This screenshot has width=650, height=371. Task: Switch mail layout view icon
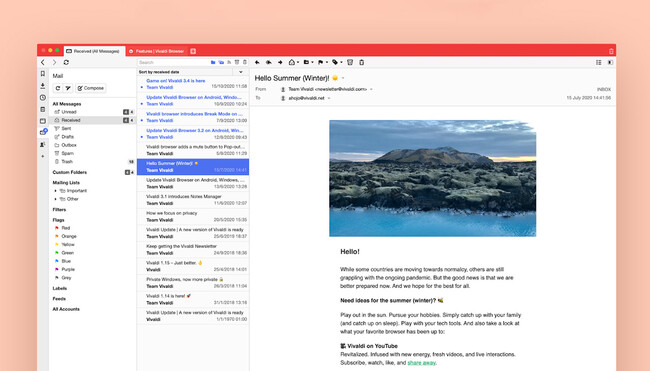pyautogui.click(x=599, y=62)
